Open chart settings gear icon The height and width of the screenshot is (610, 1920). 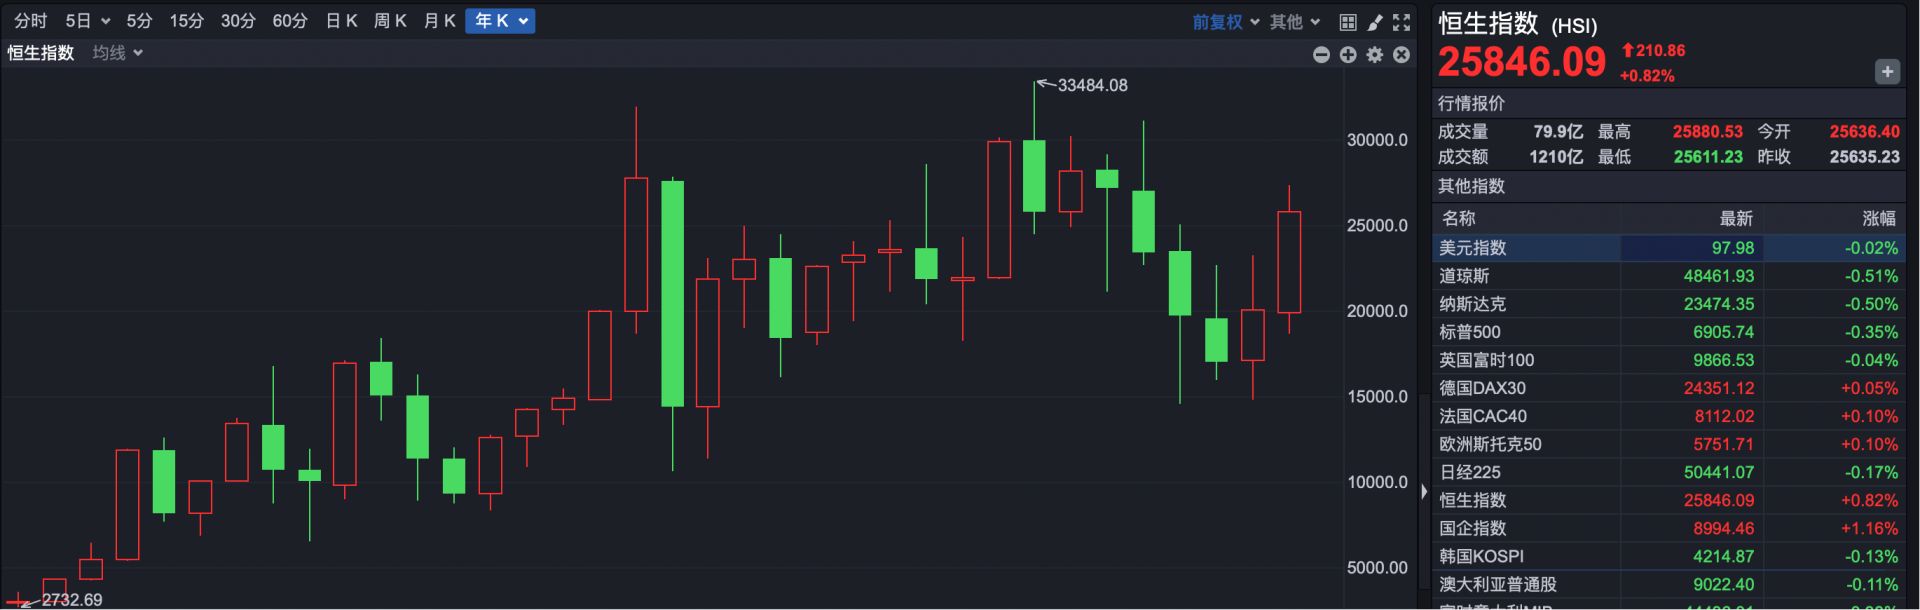click(x=1375, y=55)
